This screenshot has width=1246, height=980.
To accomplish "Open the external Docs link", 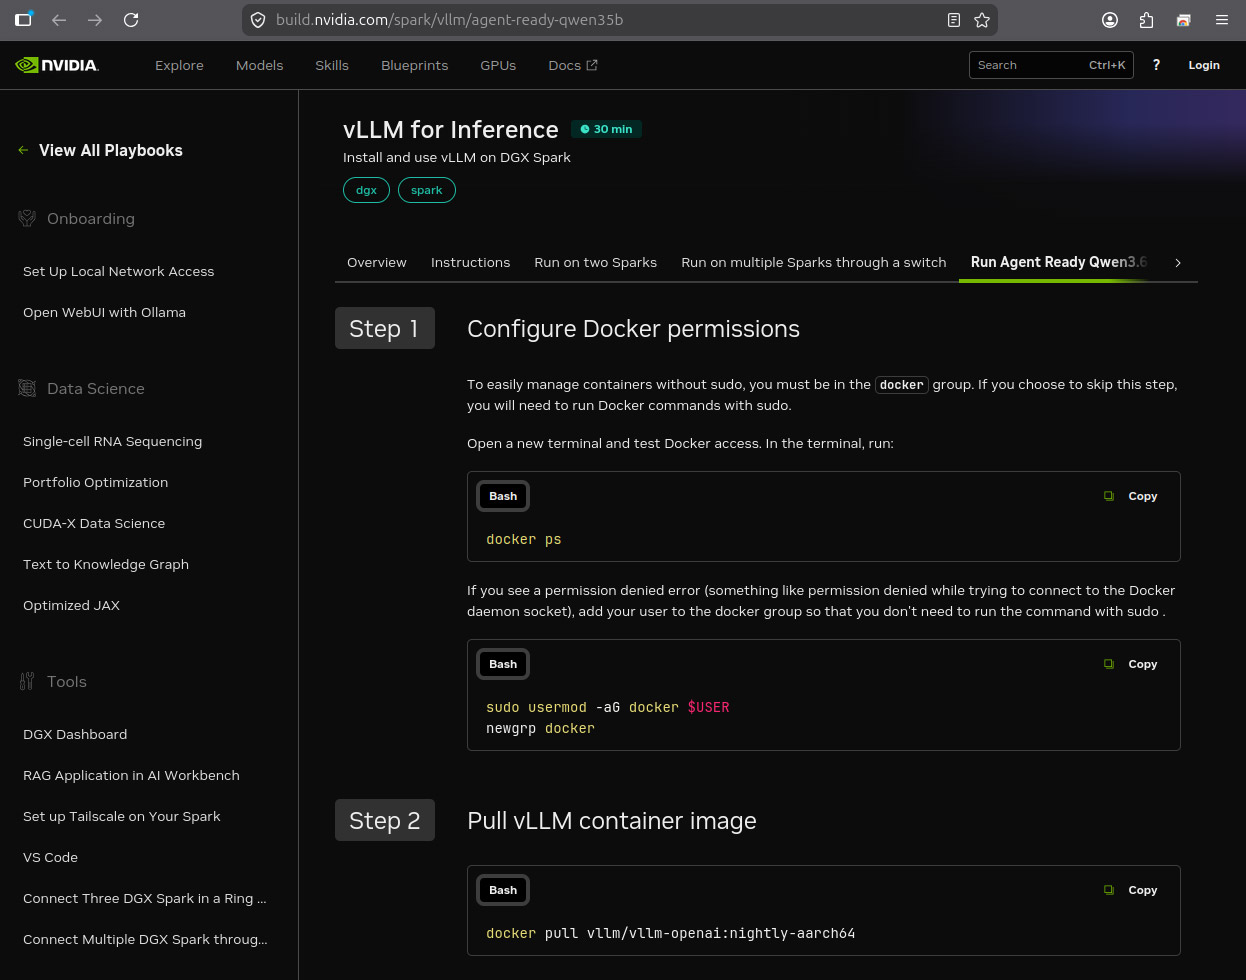I will [573, 65].
